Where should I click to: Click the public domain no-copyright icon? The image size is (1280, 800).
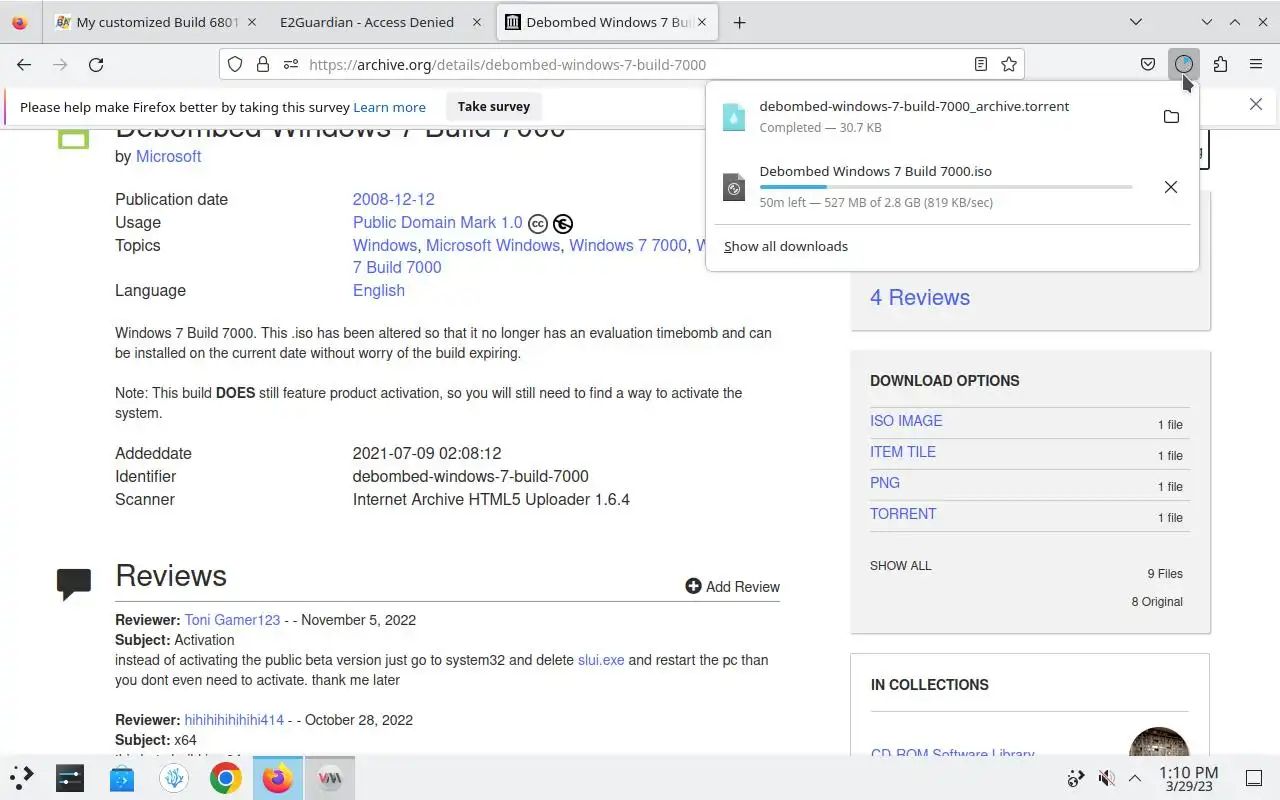[563, 224]
